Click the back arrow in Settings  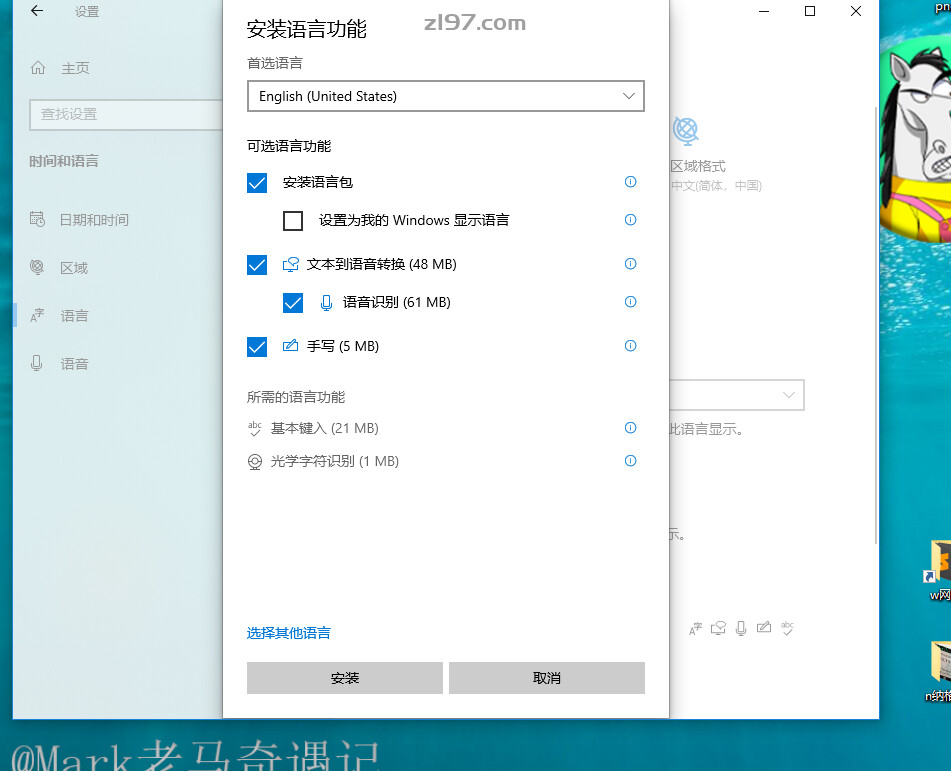pos(37,11)
